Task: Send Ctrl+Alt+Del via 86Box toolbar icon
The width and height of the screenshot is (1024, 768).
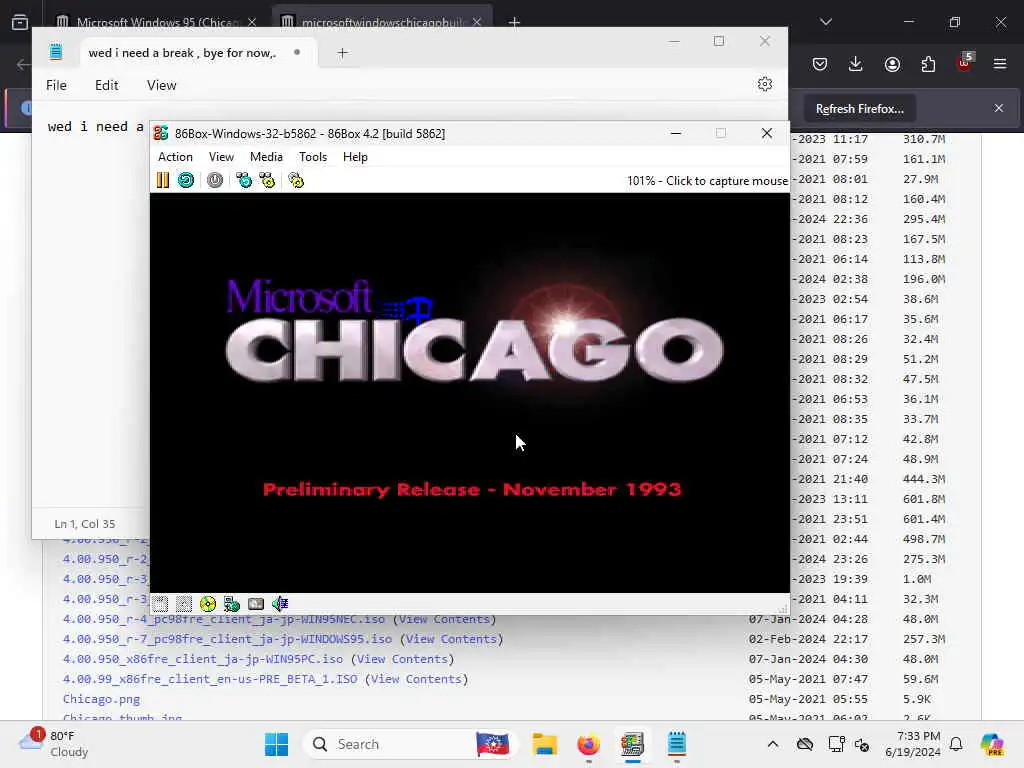Action: click(x=244, y=180)
